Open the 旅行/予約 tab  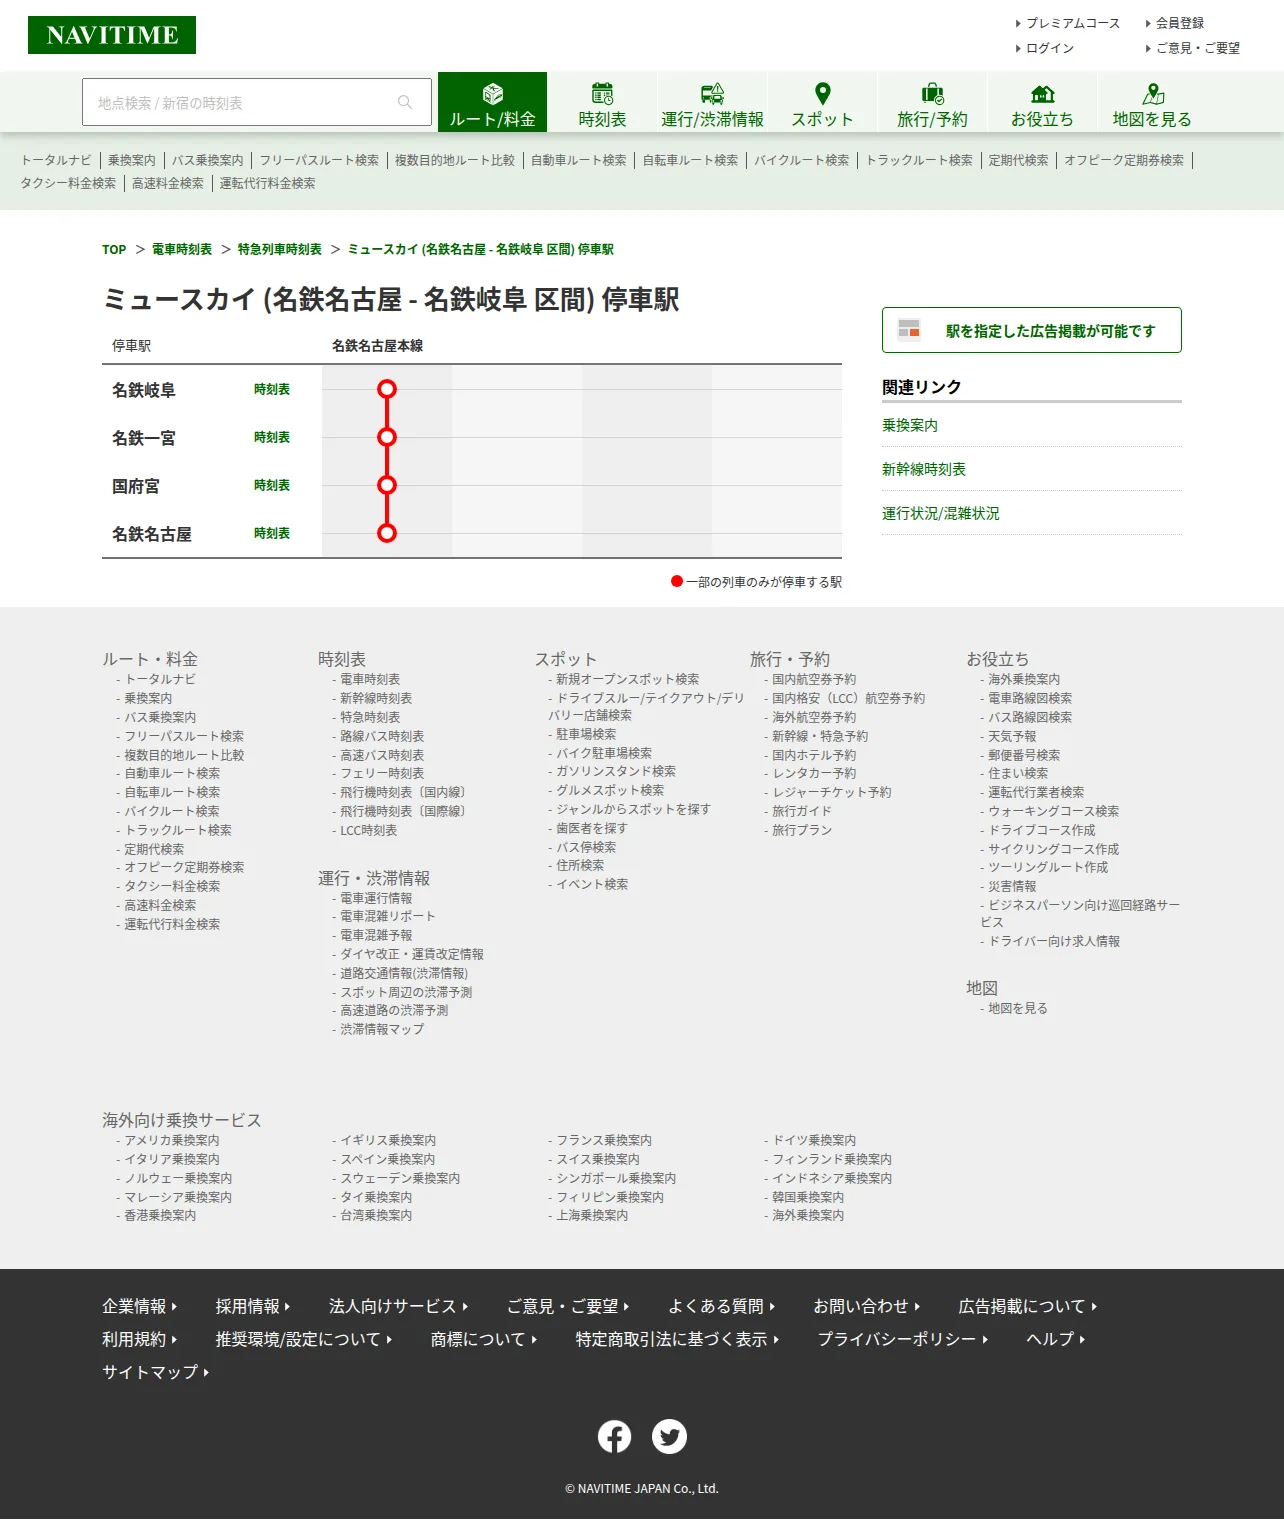click(932, 102)
